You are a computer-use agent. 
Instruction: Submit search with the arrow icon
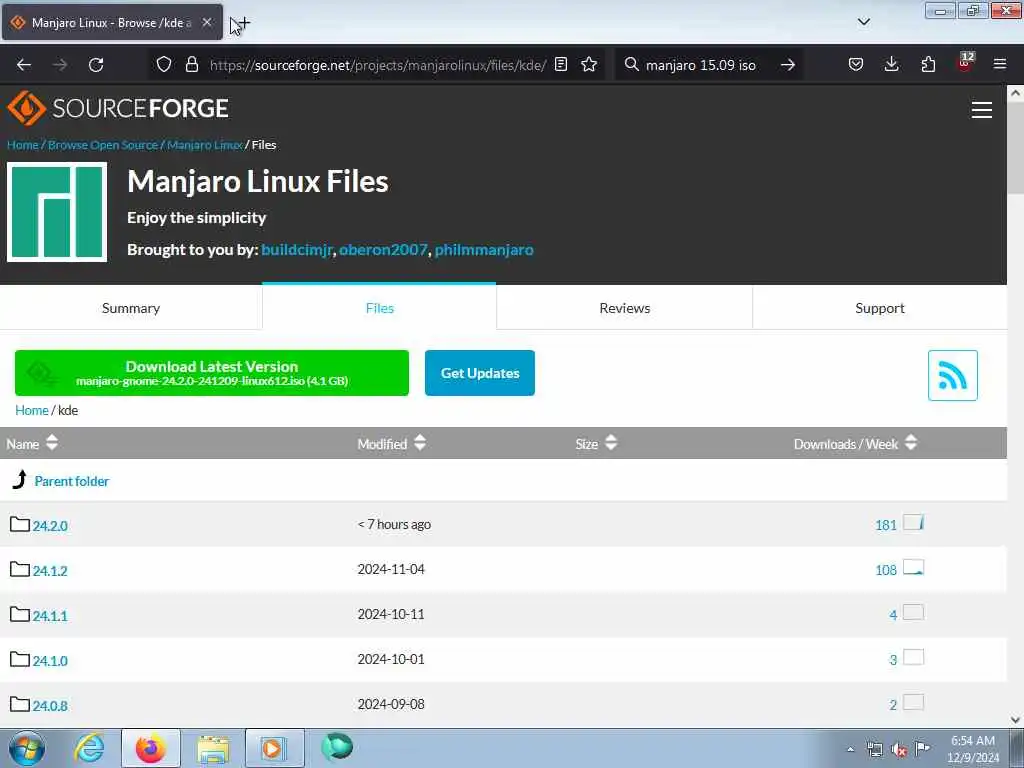click(x=788, y=65)
